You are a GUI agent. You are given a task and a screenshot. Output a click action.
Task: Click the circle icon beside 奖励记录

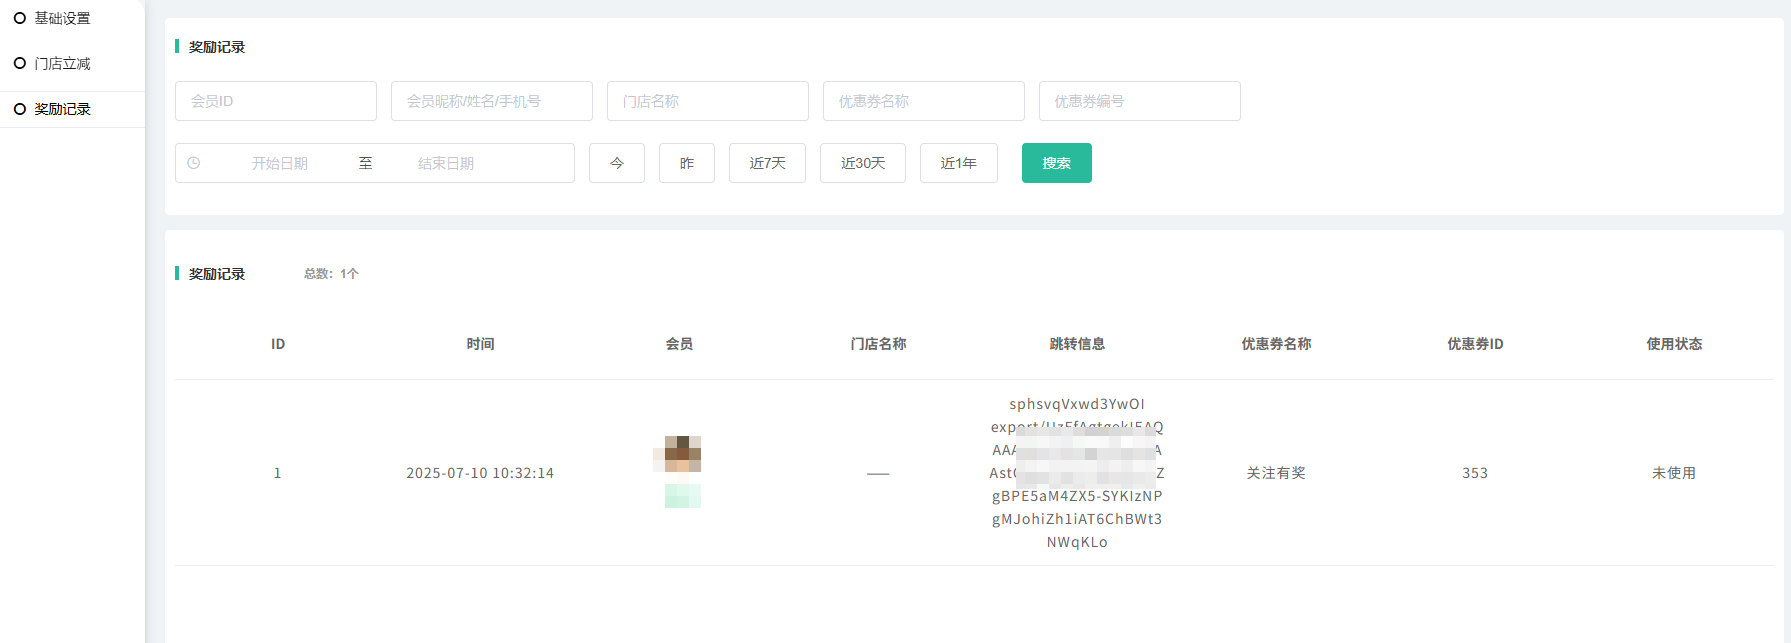coord(20,109)
